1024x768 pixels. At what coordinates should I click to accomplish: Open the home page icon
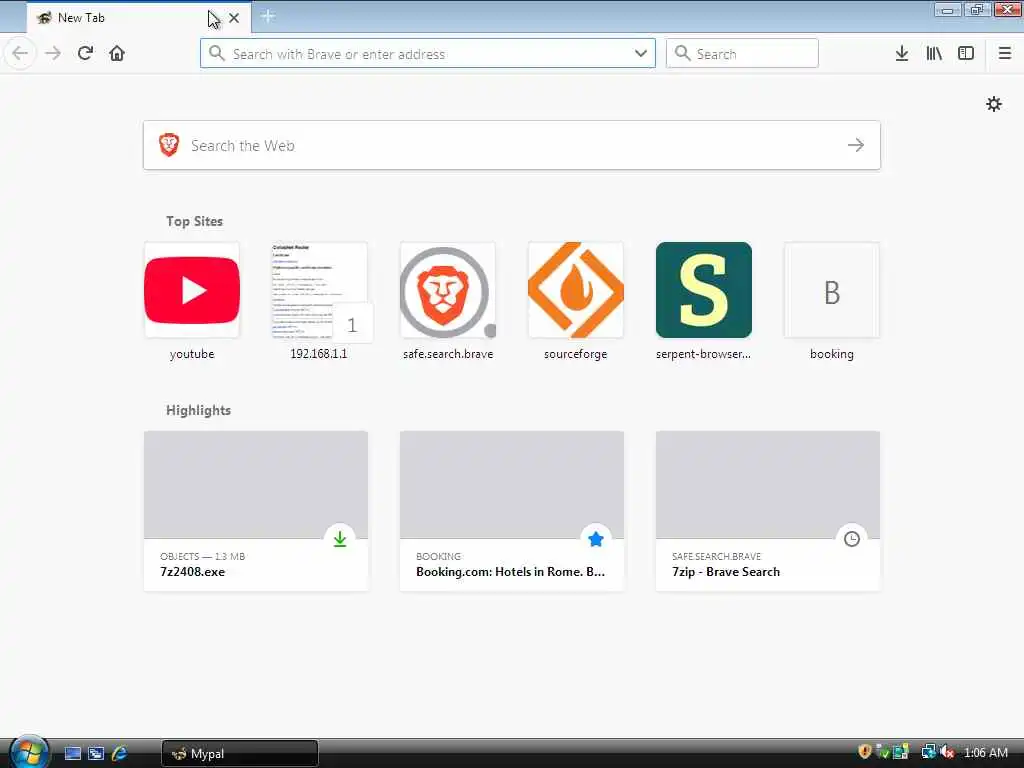117,53
